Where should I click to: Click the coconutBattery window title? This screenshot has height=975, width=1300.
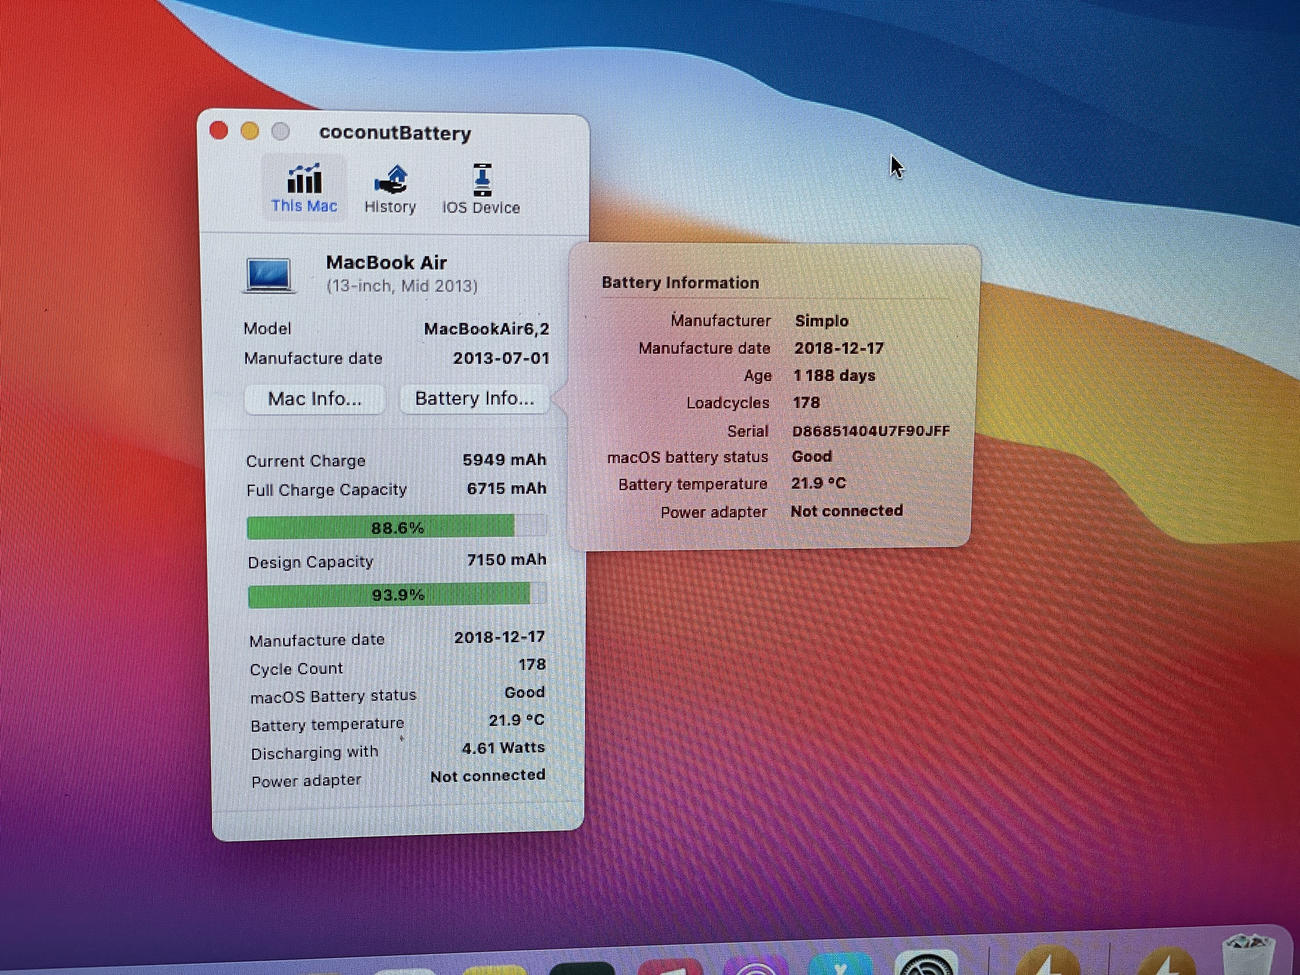[395, 133]
